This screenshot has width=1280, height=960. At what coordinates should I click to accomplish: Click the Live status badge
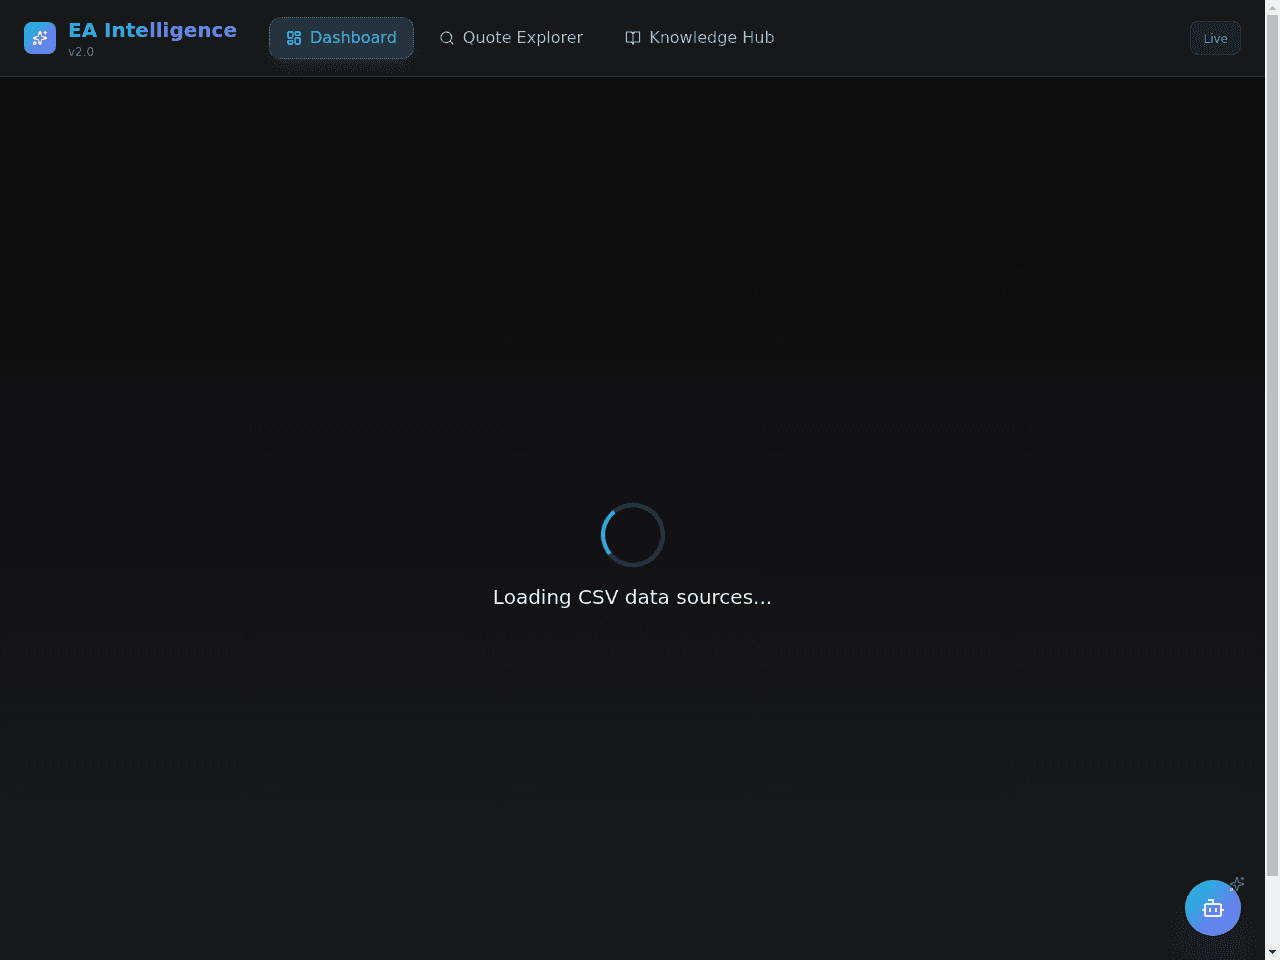(1215, 38)
